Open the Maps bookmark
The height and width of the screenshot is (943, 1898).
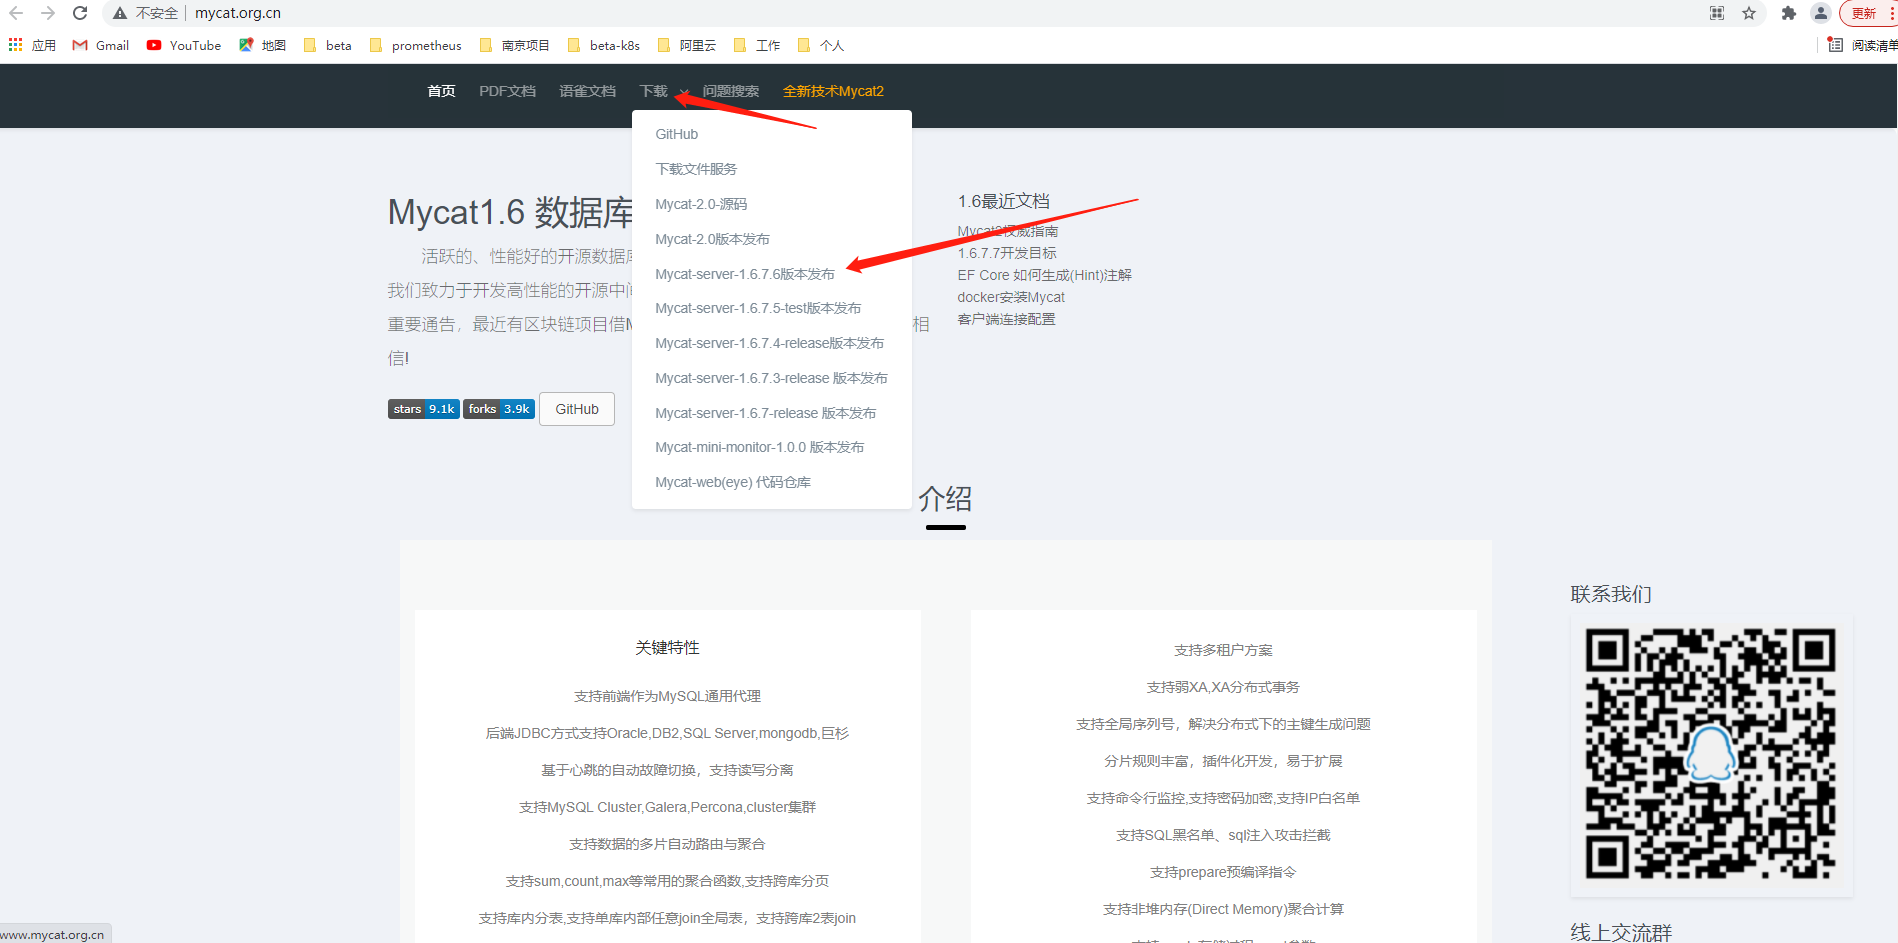263,45
